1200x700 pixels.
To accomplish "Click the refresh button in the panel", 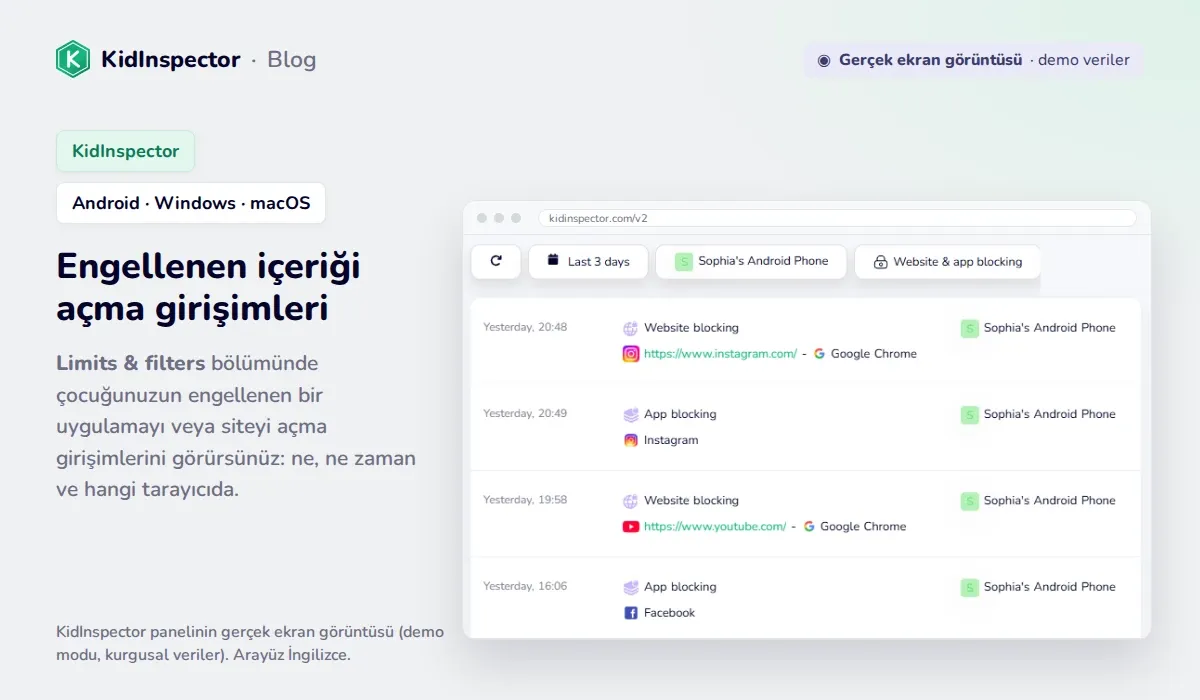I will pos(496,261).
